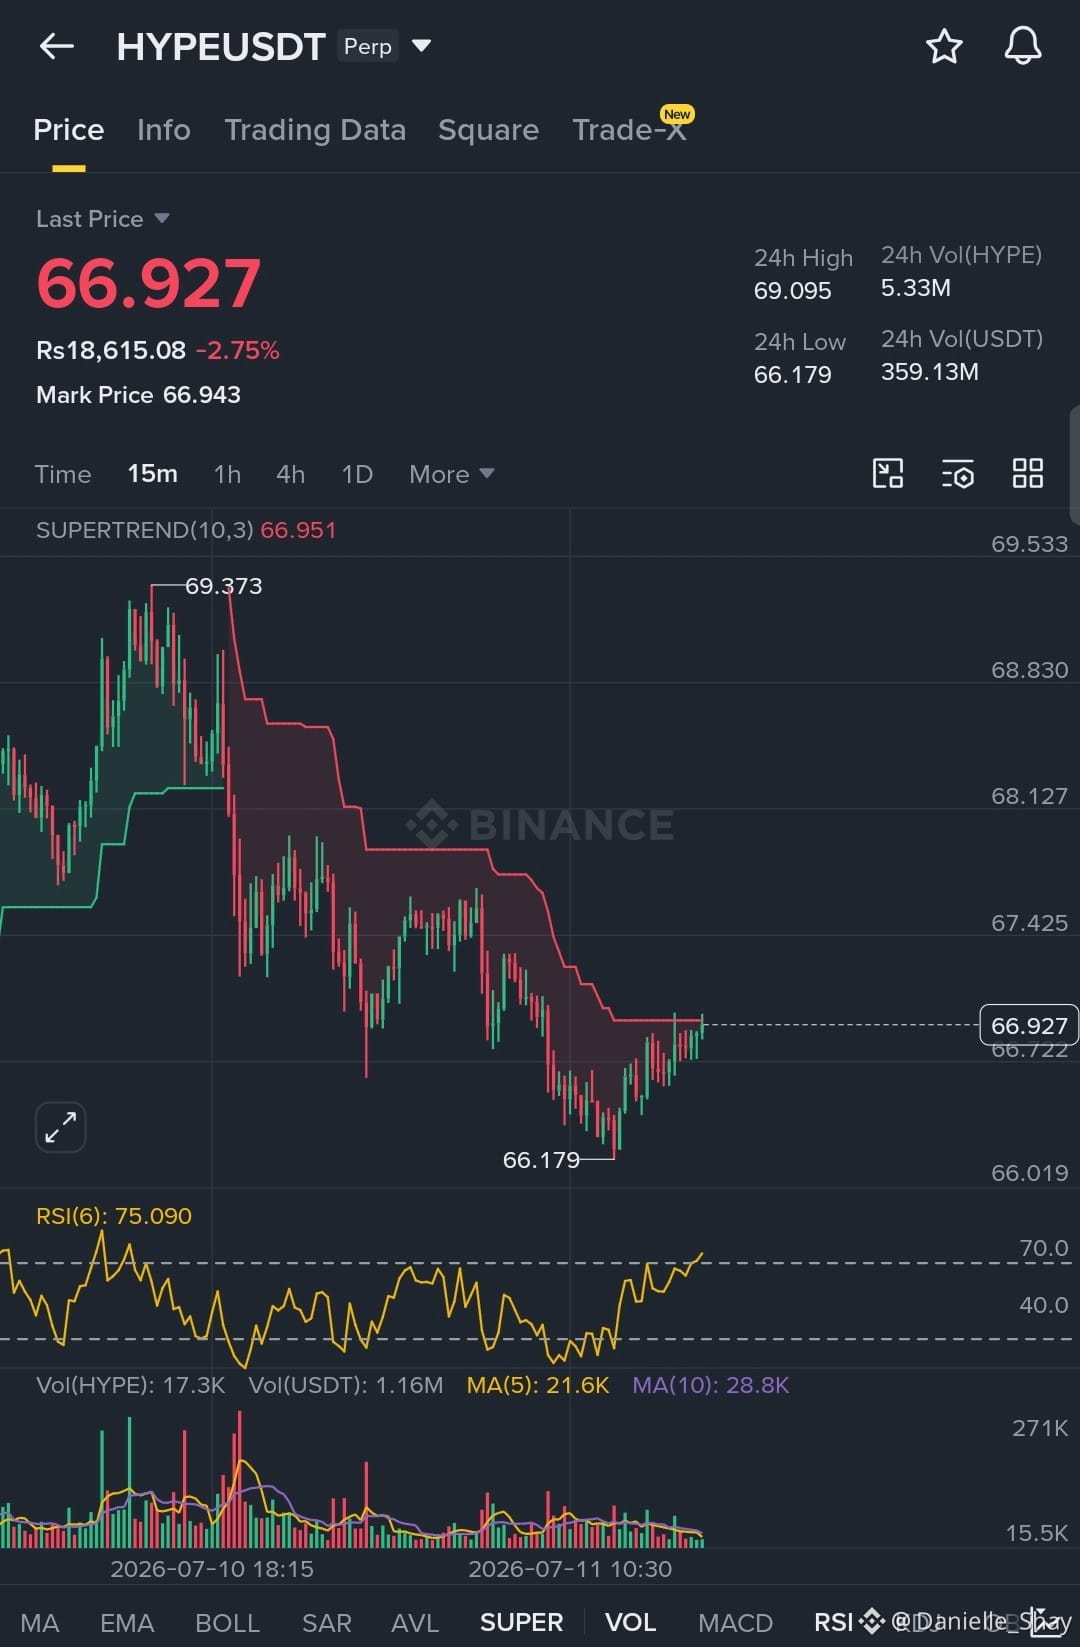Toggle the SAR indicator
The width and height of the screenshot is (1080, 1647).
click(x=326, y=1622)
